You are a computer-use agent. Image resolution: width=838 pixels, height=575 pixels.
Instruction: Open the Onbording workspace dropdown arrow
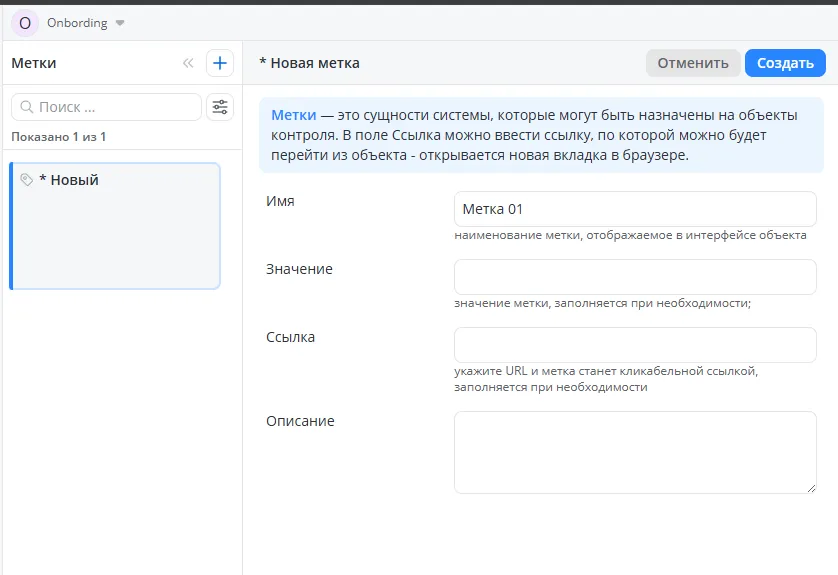pos(120,23)
